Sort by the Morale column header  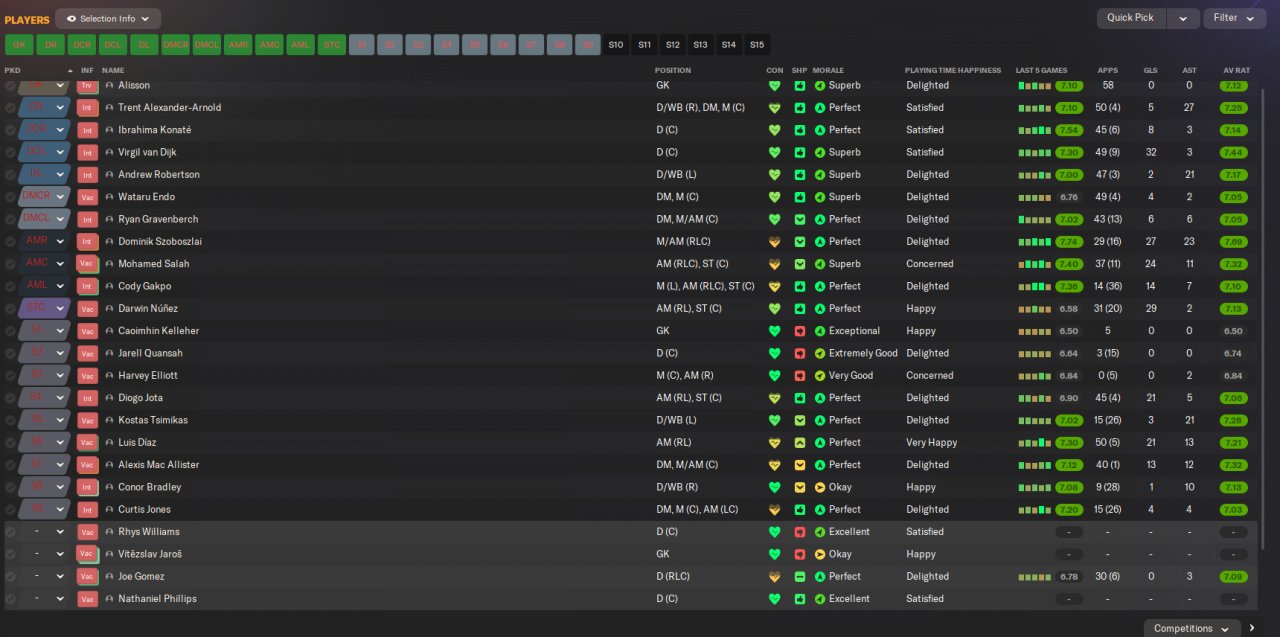click(828, 71)
